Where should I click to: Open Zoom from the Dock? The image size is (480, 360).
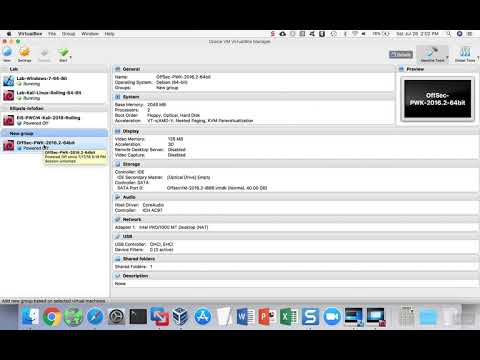(x=332, y=316)
